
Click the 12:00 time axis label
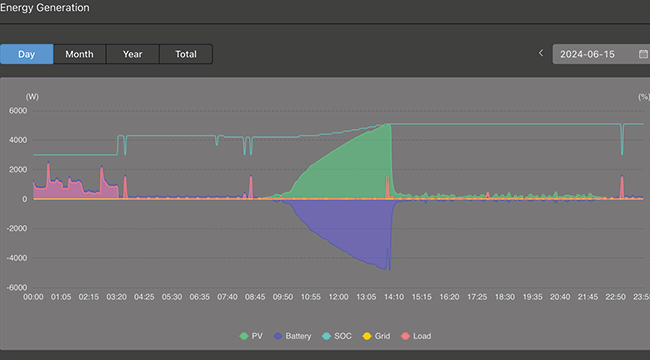[338, 297]
